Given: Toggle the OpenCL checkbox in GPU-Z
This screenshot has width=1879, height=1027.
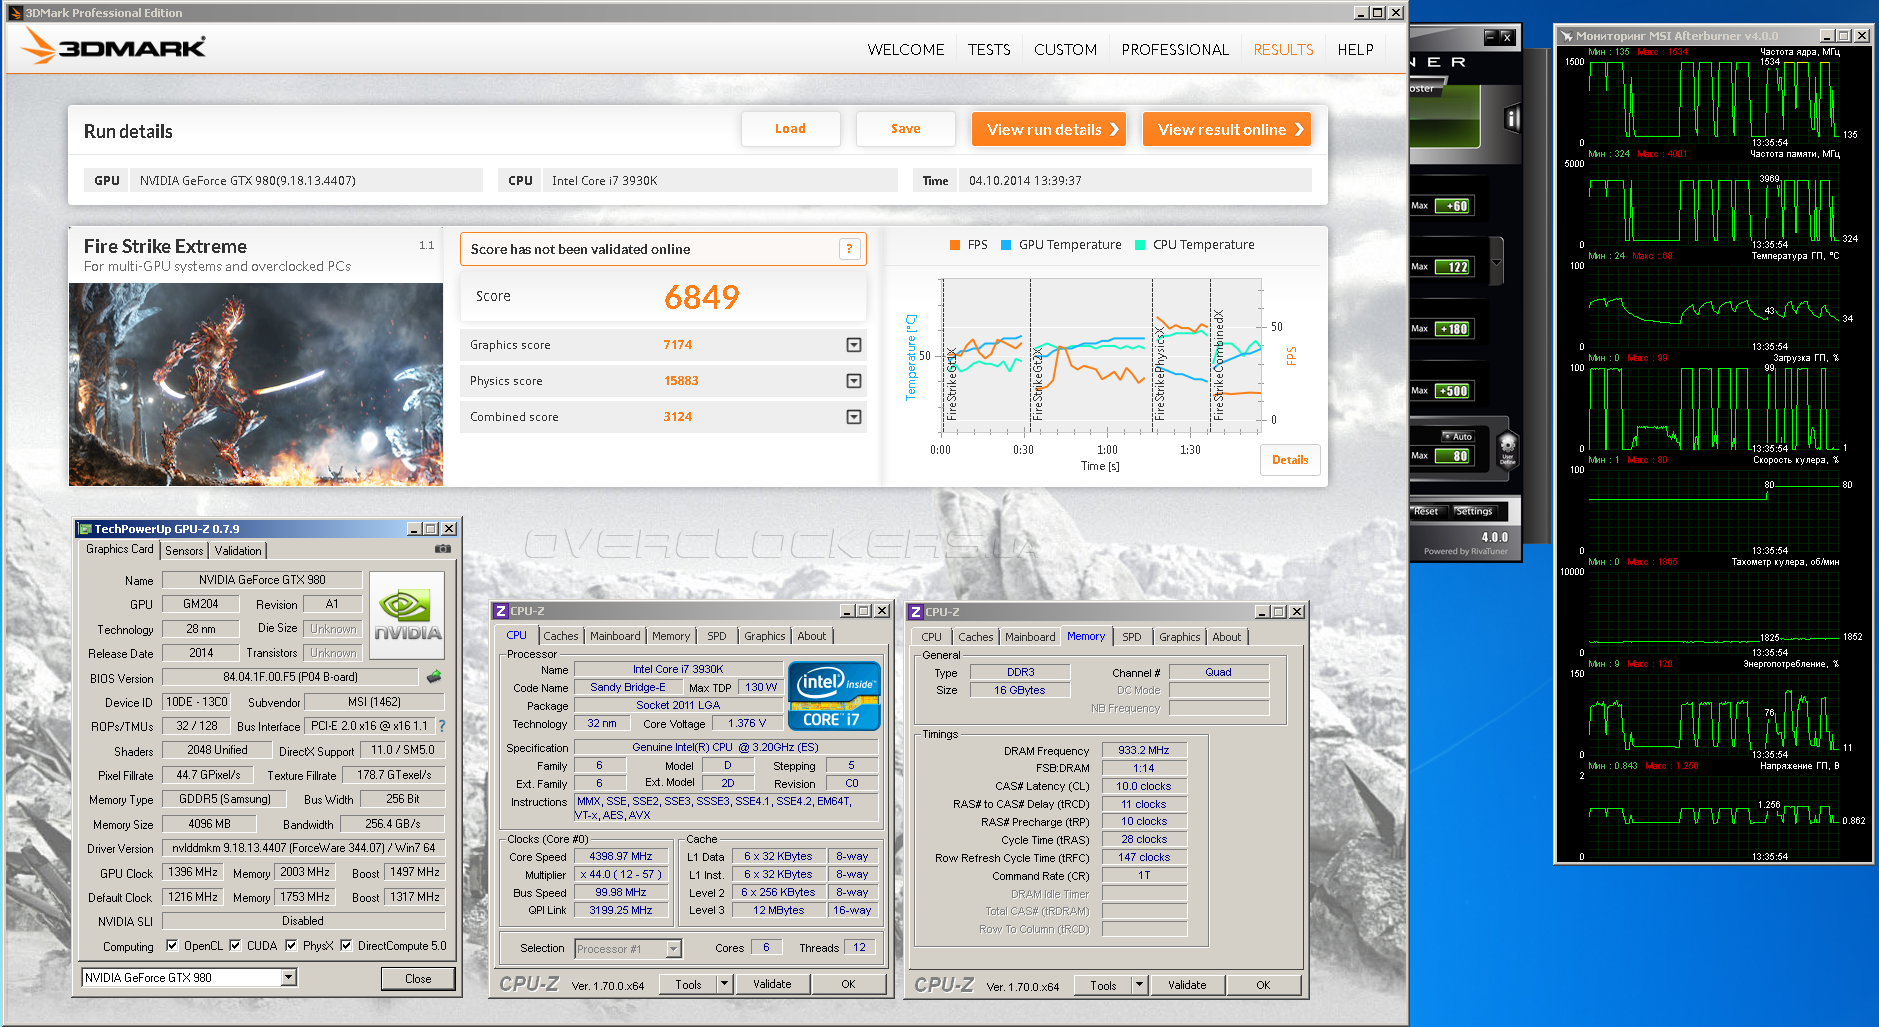Looking at the screenshot, I should click(x=172, y=945).
